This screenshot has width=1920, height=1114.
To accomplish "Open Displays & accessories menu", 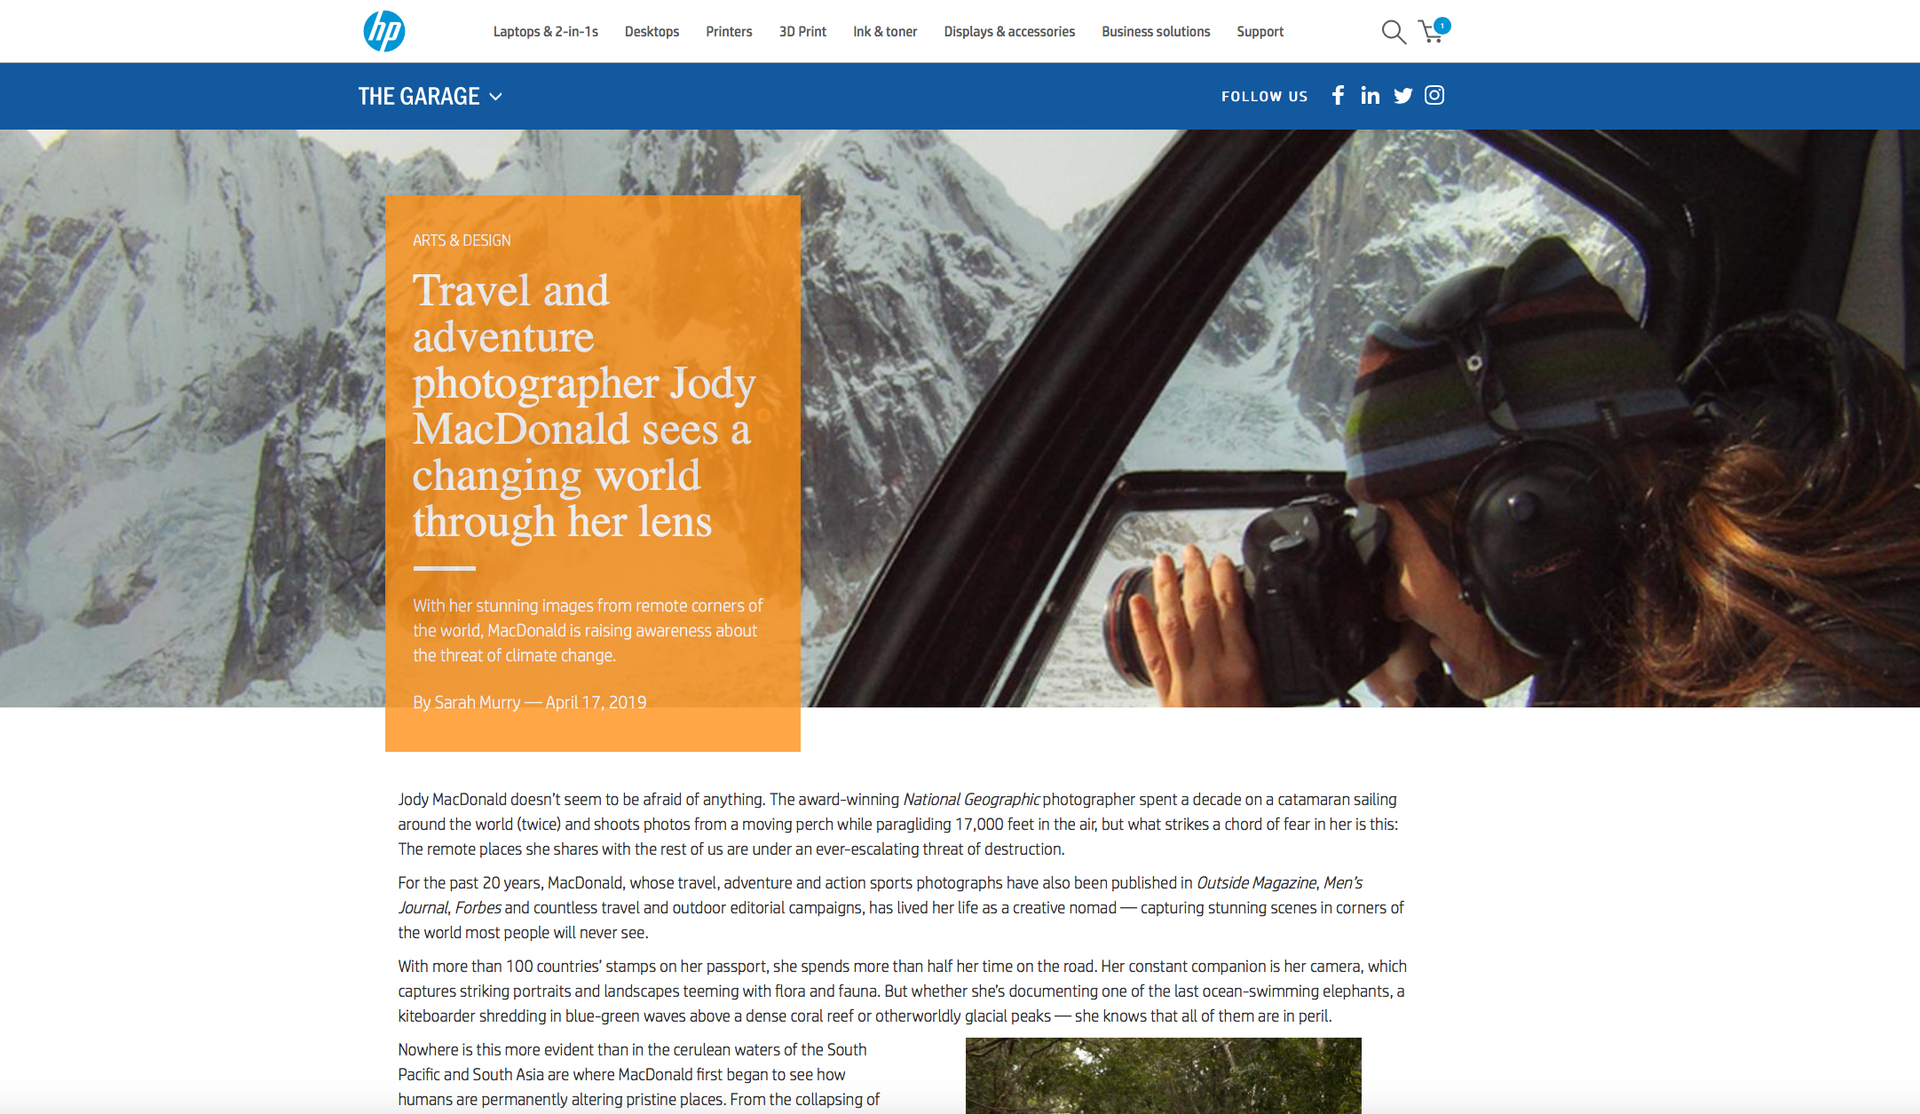I will (x=1009, y=32).
